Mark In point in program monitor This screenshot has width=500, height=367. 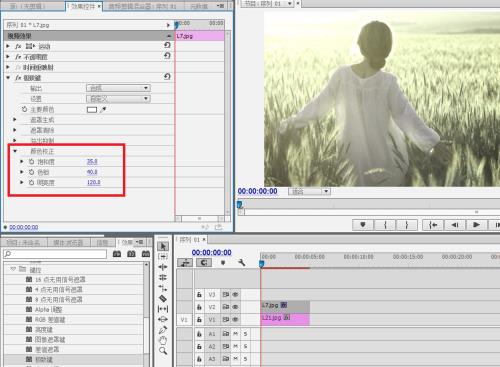(385, 225)
